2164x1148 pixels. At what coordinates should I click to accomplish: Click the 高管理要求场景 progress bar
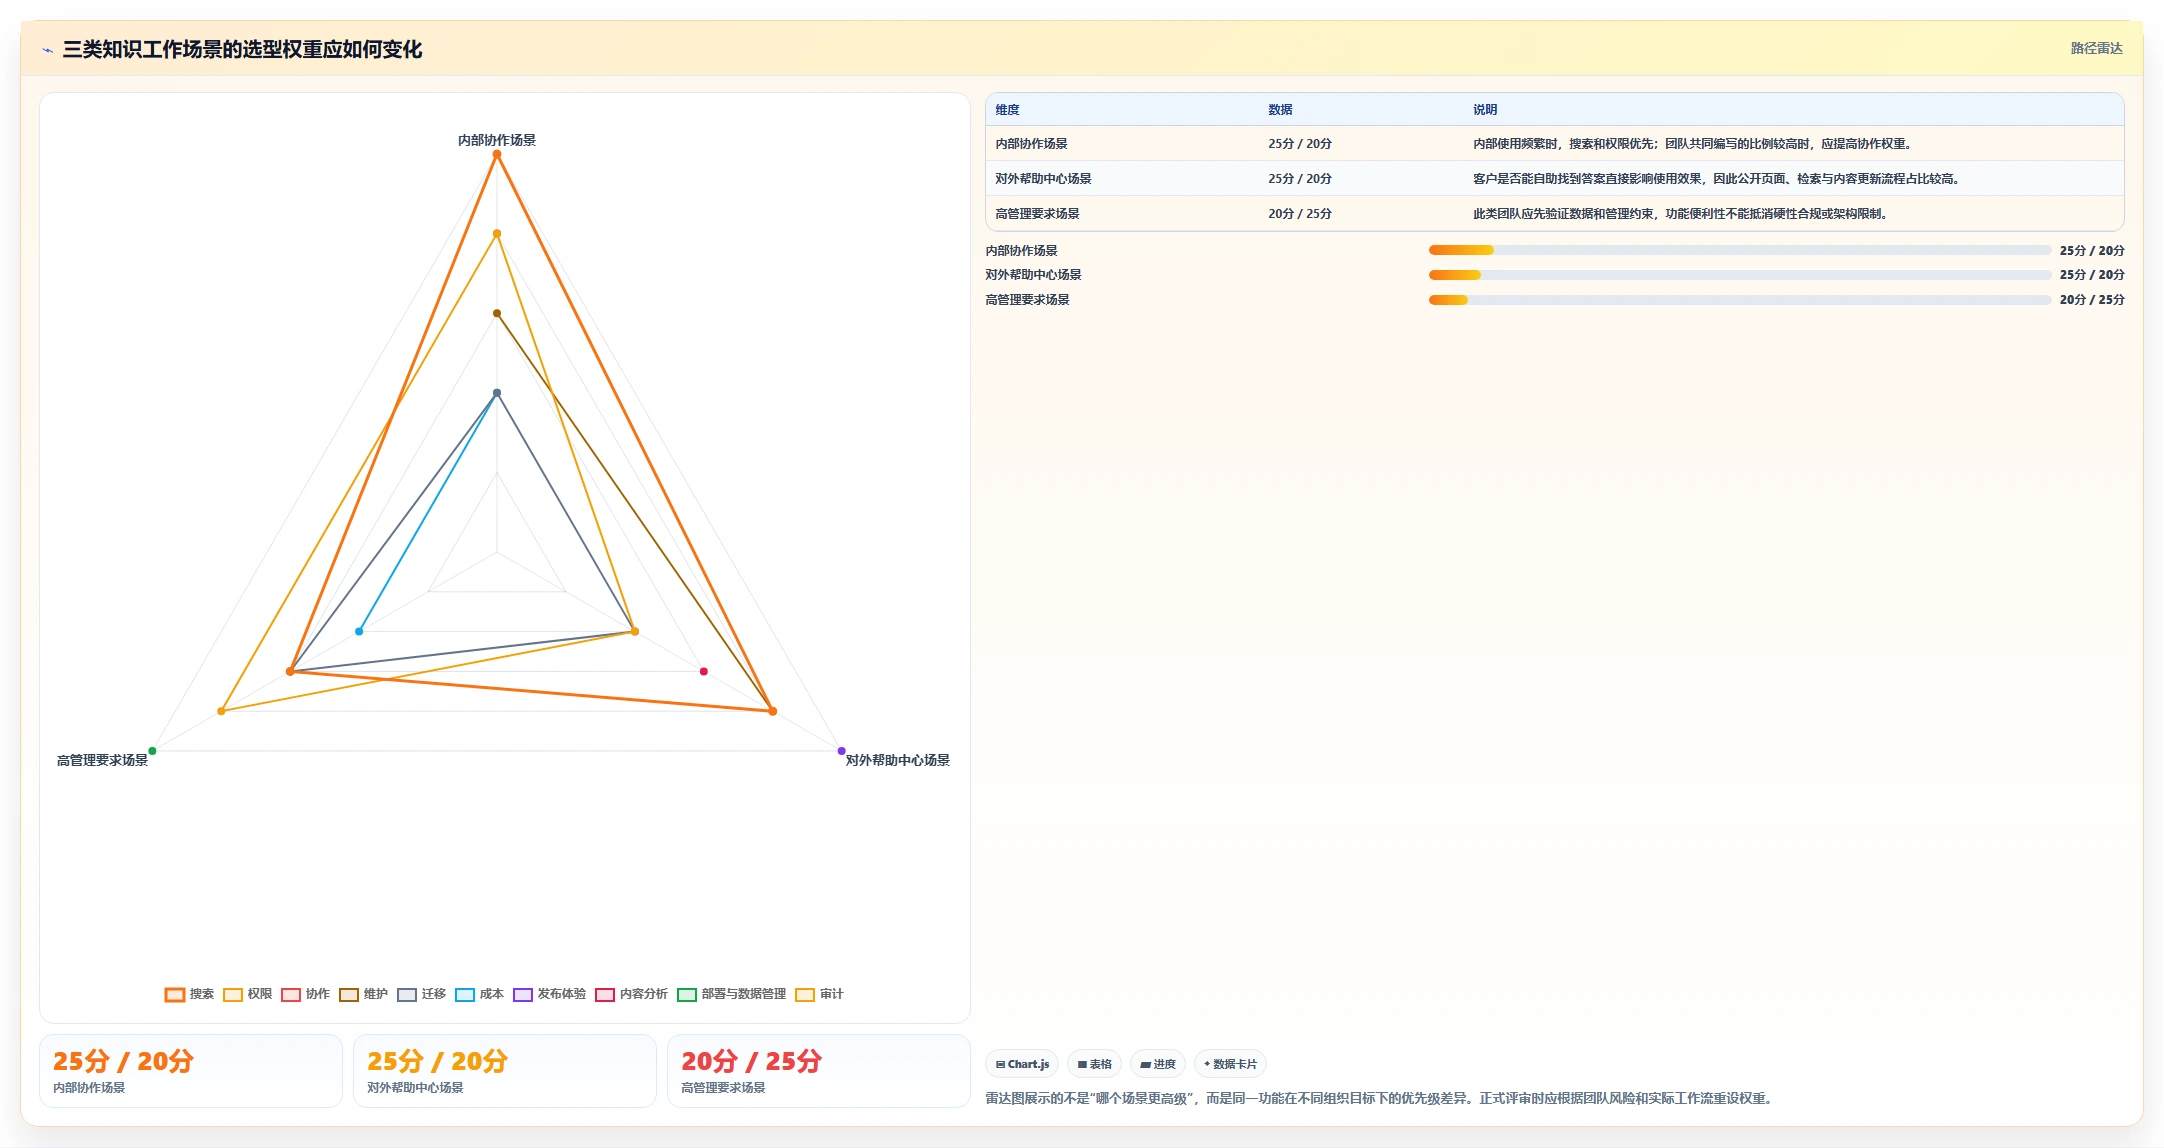(1739, 300)
